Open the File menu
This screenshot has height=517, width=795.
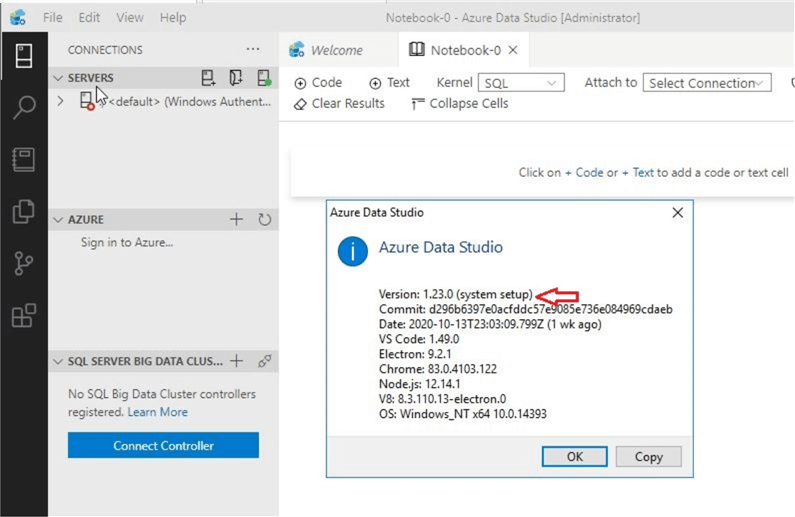[53, 18]
